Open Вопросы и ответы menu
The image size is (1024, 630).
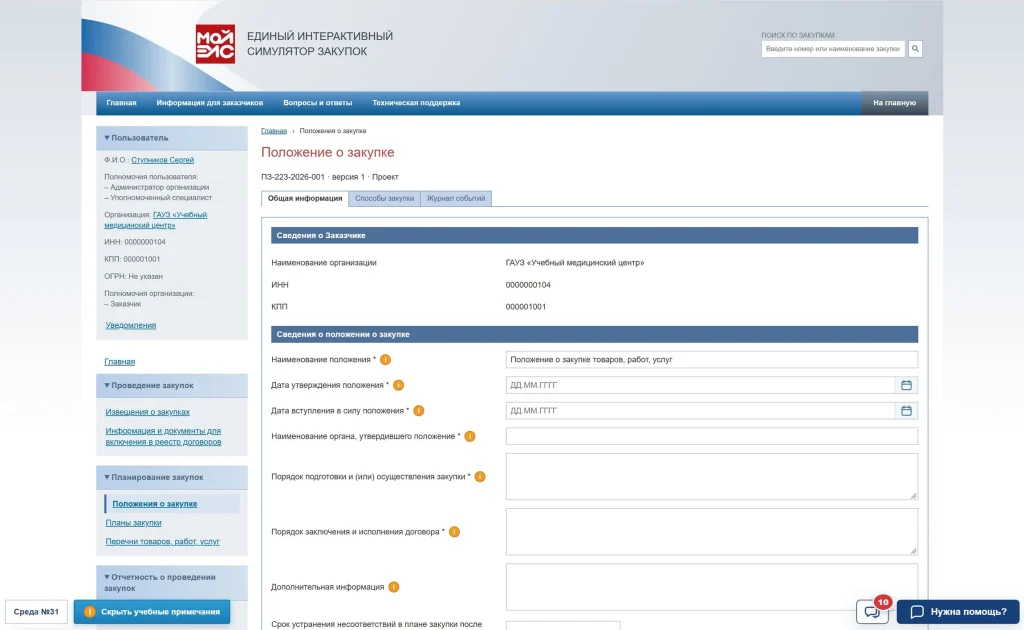(317, 102)
